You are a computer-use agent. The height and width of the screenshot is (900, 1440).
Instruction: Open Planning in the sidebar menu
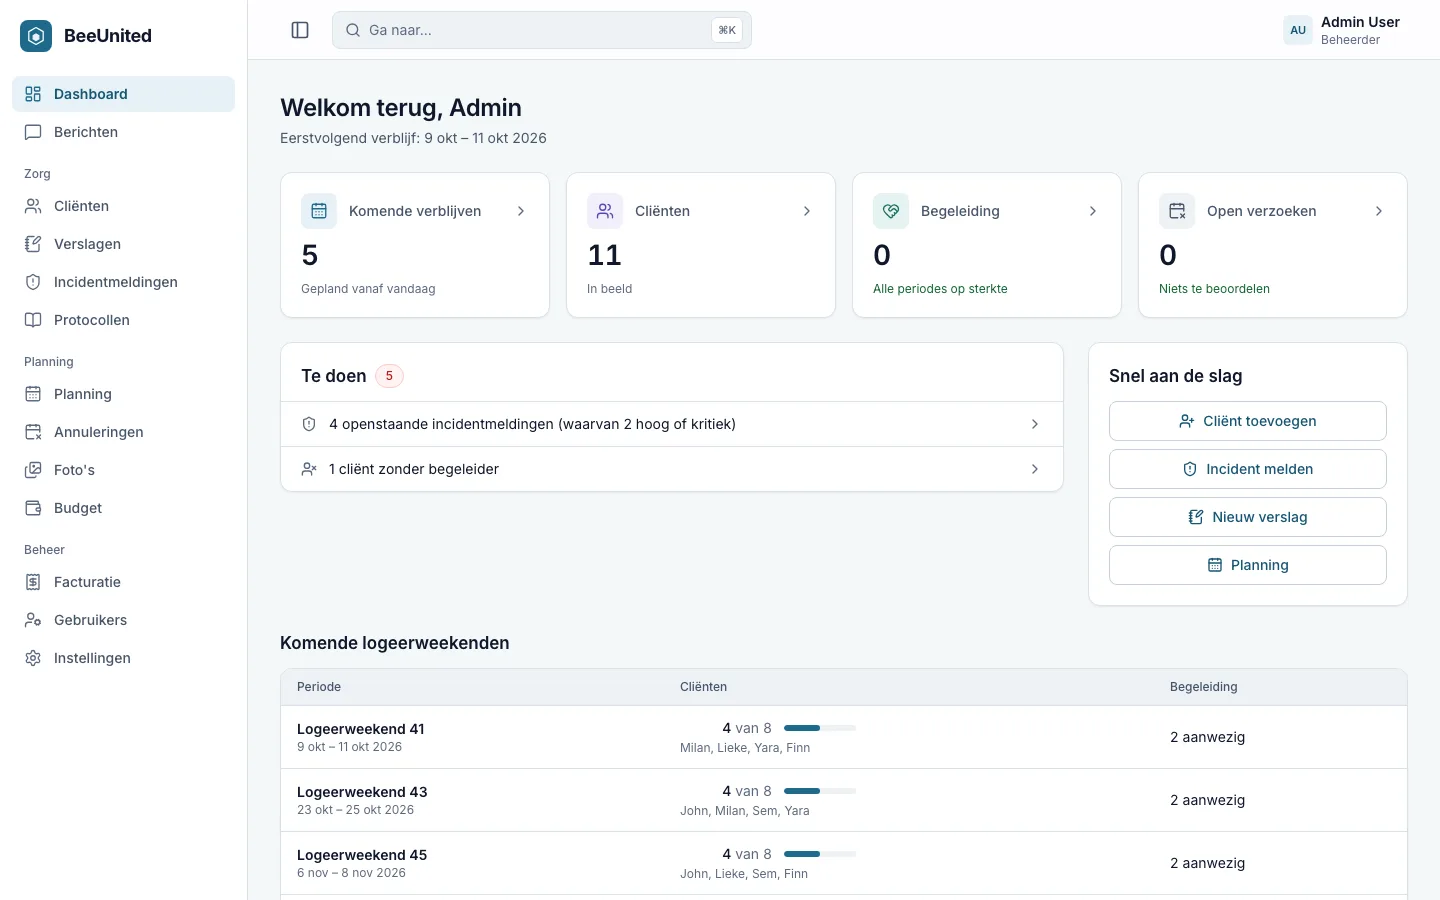pos(123,394)
